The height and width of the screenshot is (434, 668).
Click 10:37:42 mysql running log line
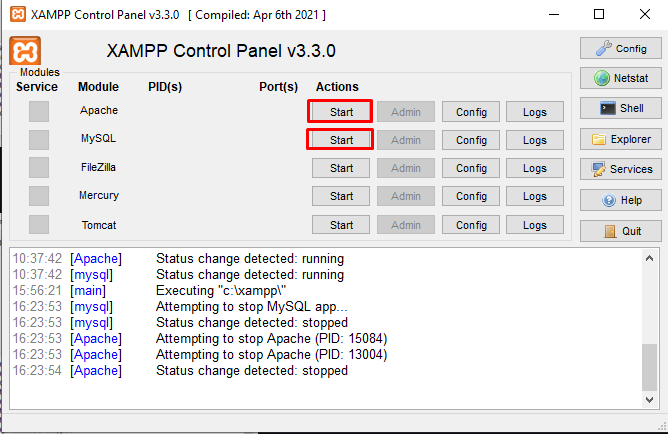(178, 275)
